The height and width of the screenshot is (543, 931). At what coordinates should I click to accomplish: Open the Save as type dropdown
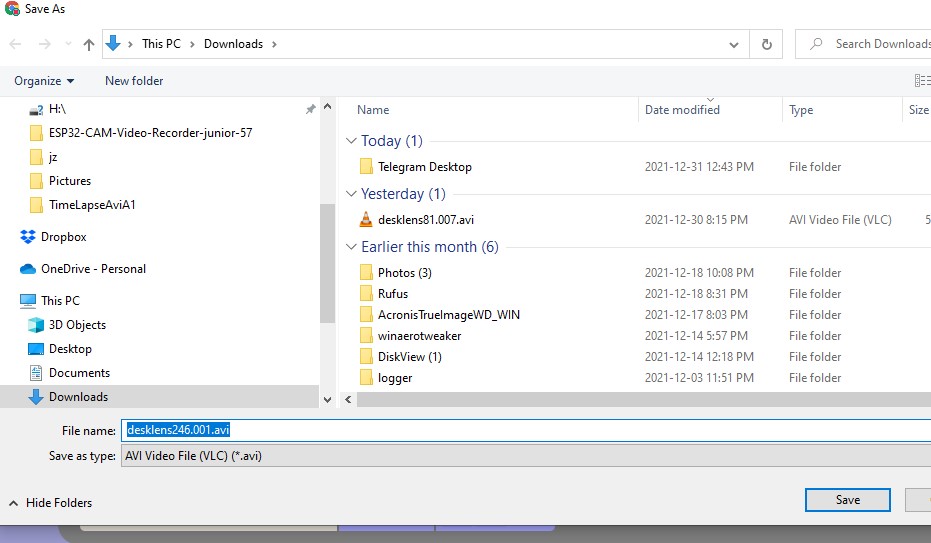tap(525, 456)
